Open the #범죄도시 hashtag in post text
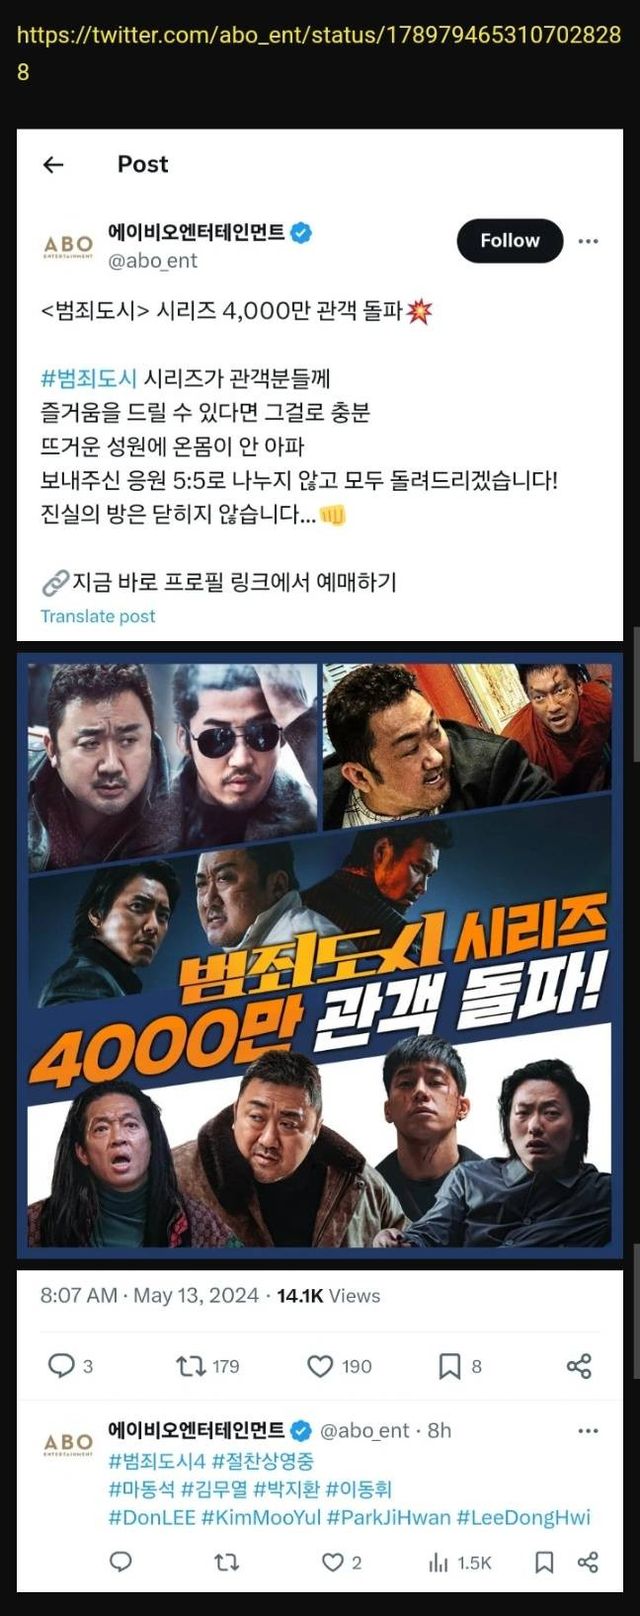Screen dimensions: 640x1616 88,378
